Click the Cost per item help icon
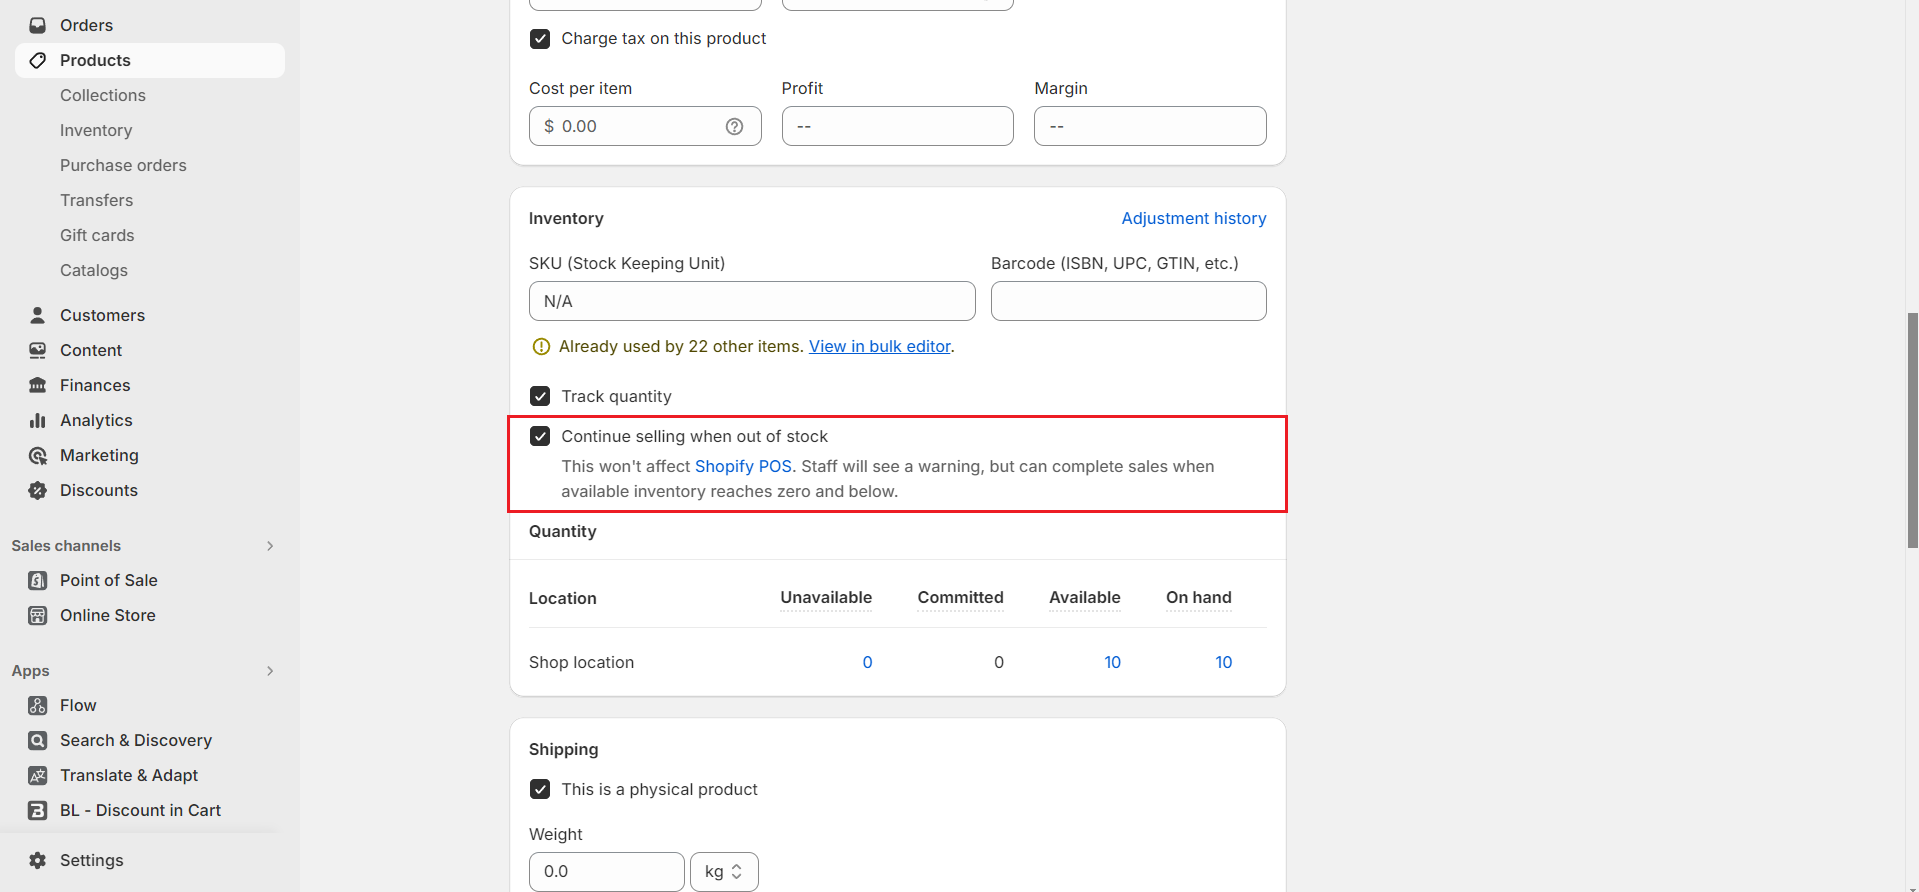This screenshot has width=1919, height=892. point(734,127)
